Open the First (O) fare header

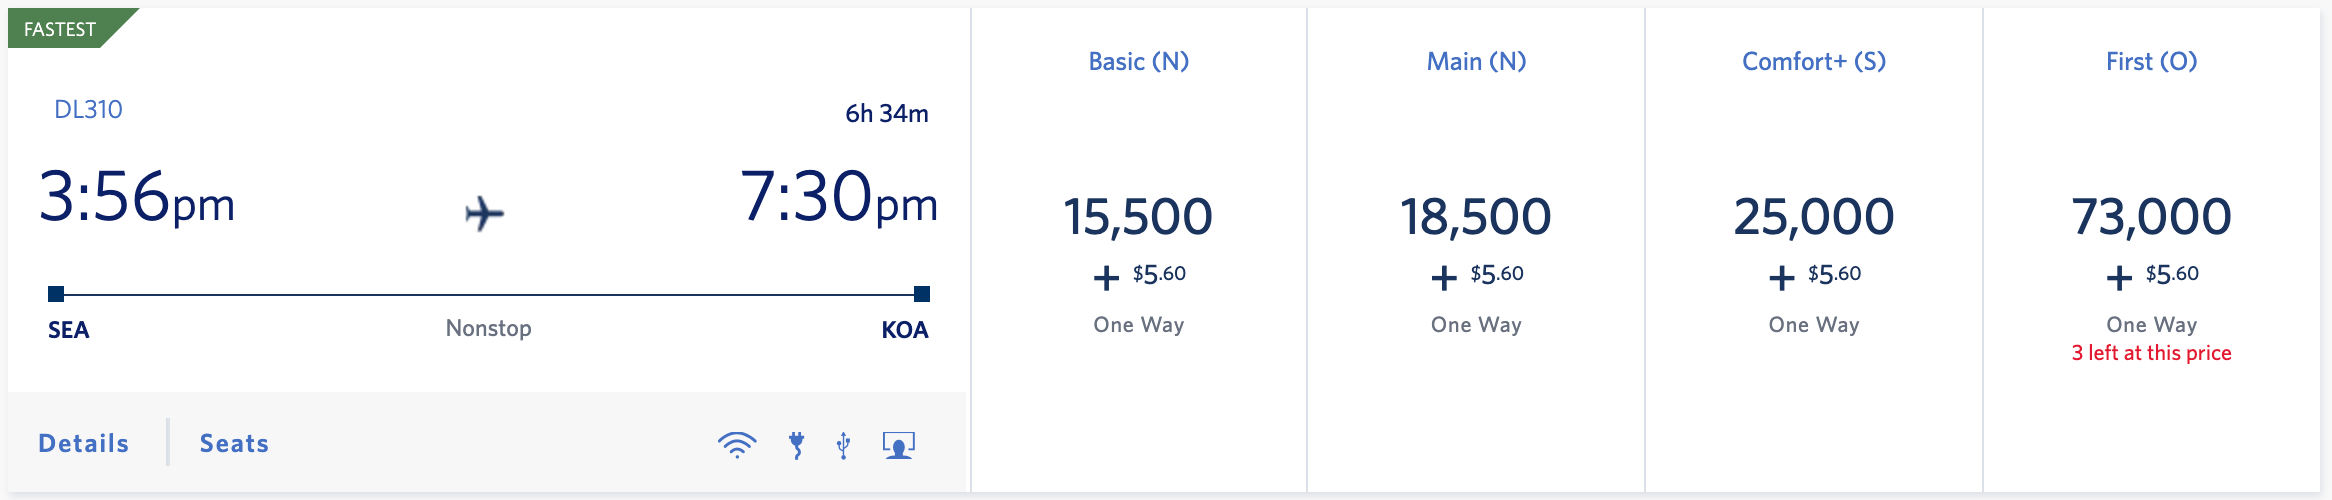click(x=2151, y=62)
